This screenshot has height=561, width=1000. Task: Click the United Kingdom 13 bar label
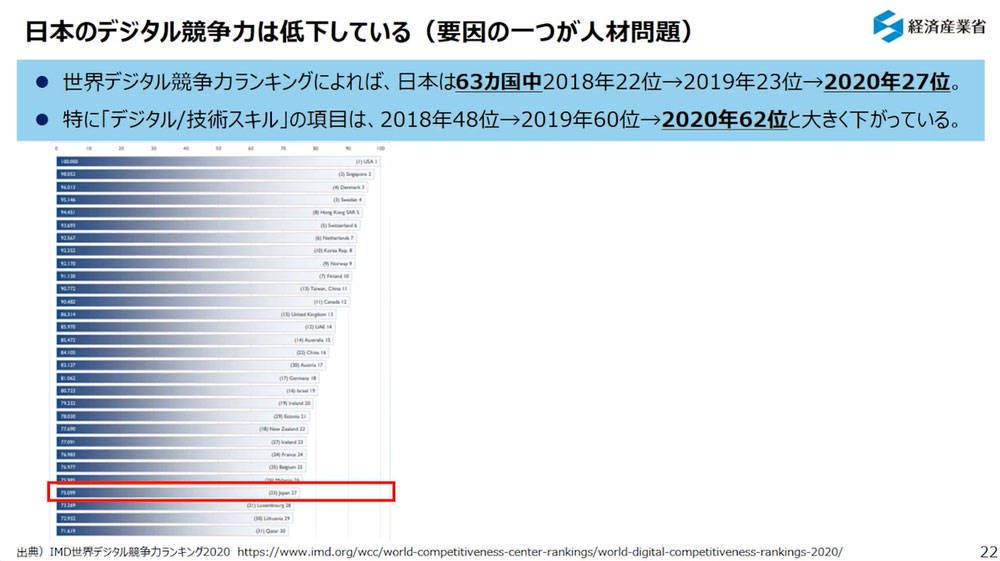[x=307, y=314]
